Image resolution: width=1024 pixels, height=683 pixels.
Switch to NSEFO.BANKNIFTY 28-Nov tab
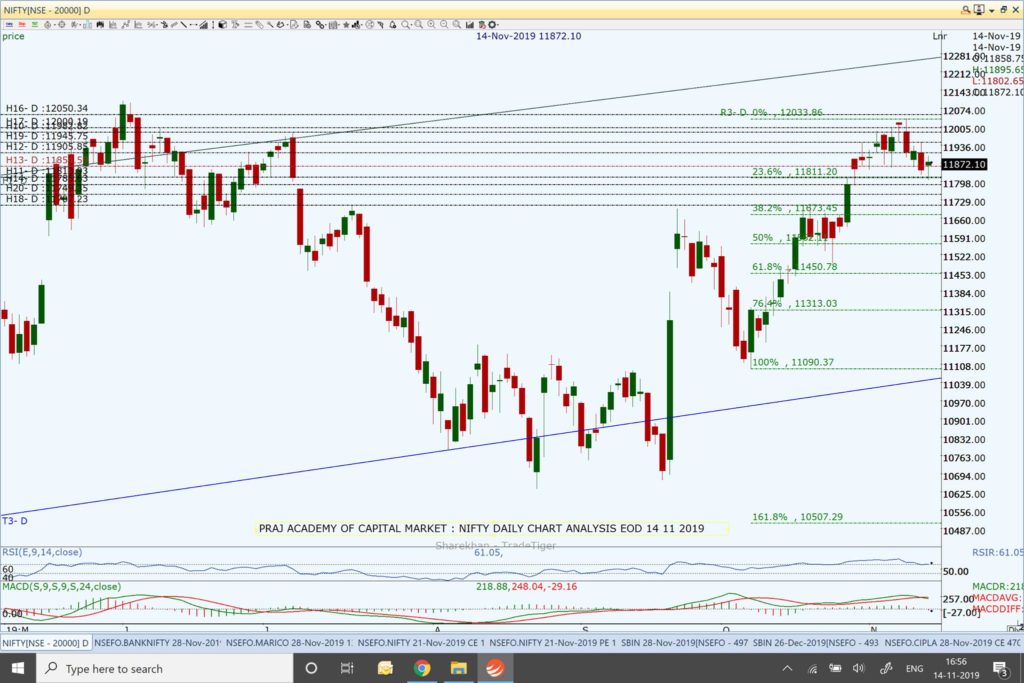[x=158, y=643]
